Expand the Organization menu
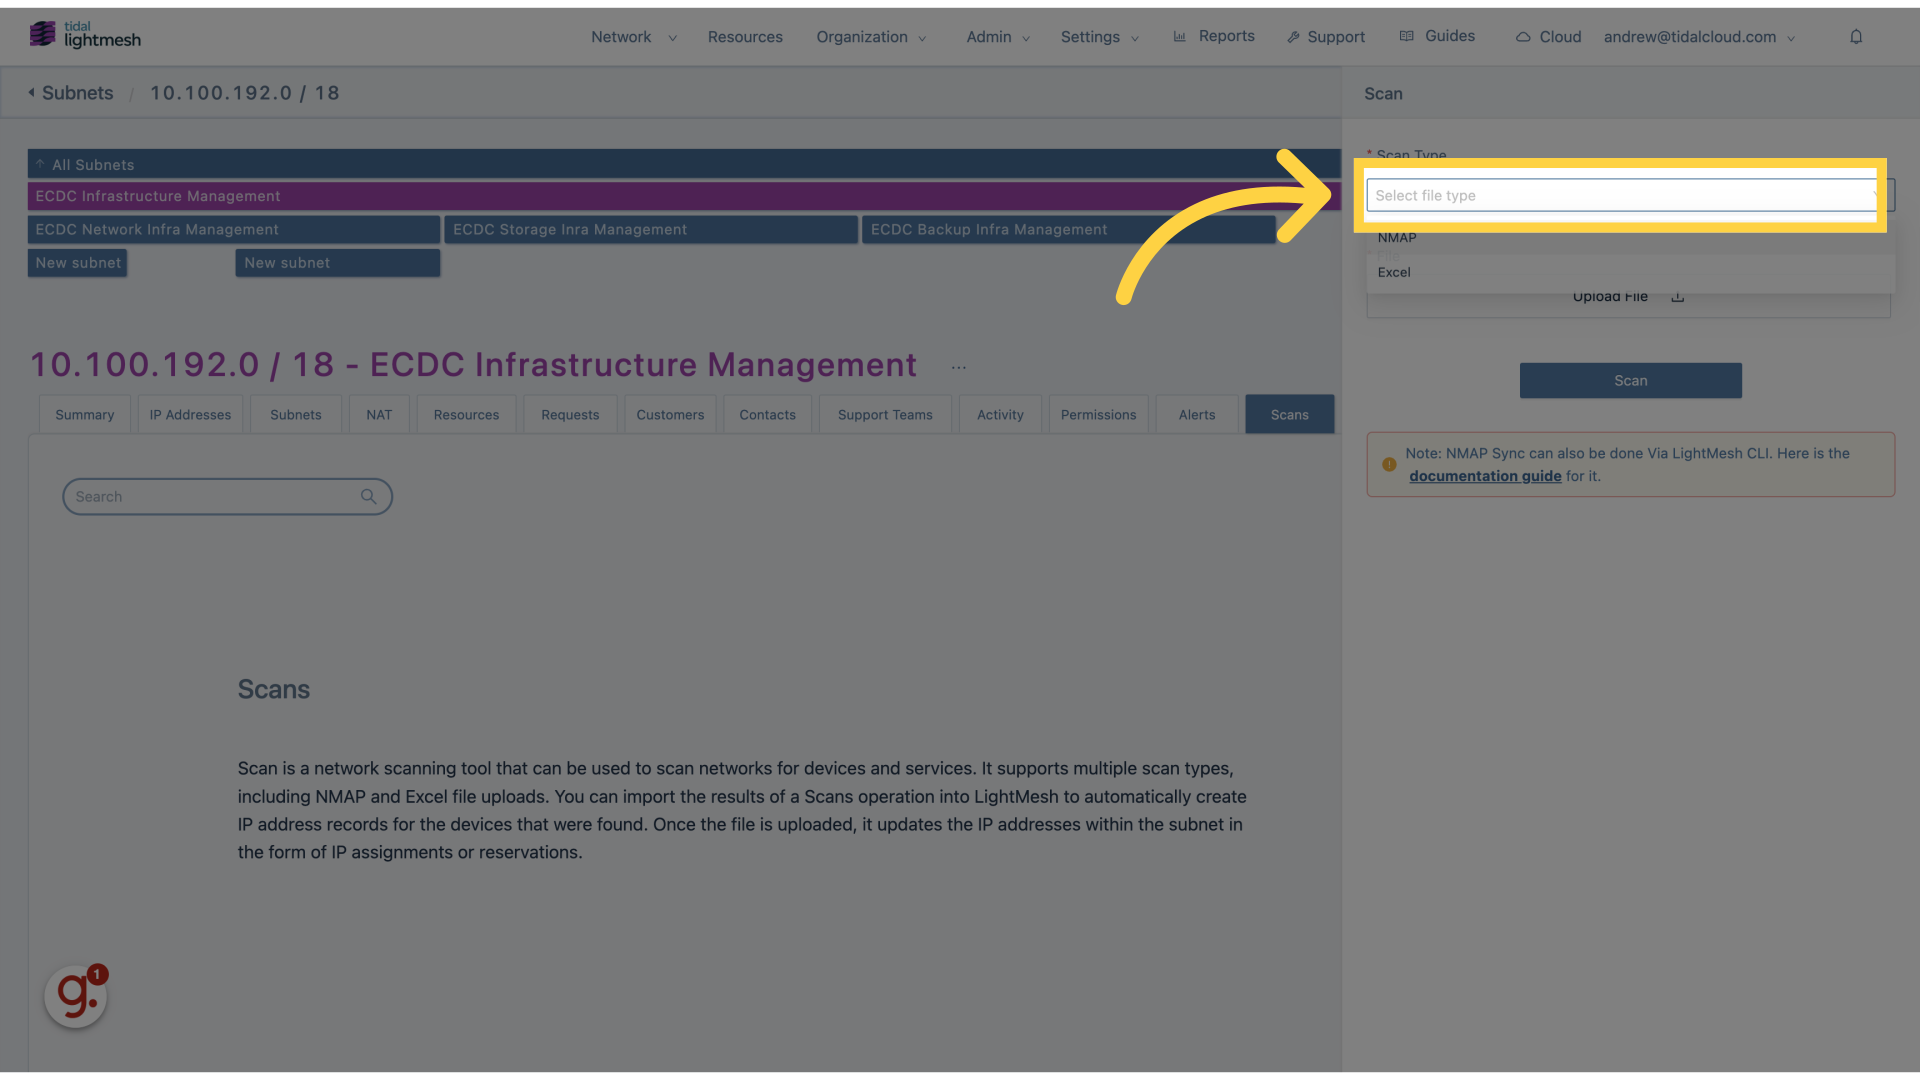This screenshot has width=1920, height=1080. pos(872,37)
